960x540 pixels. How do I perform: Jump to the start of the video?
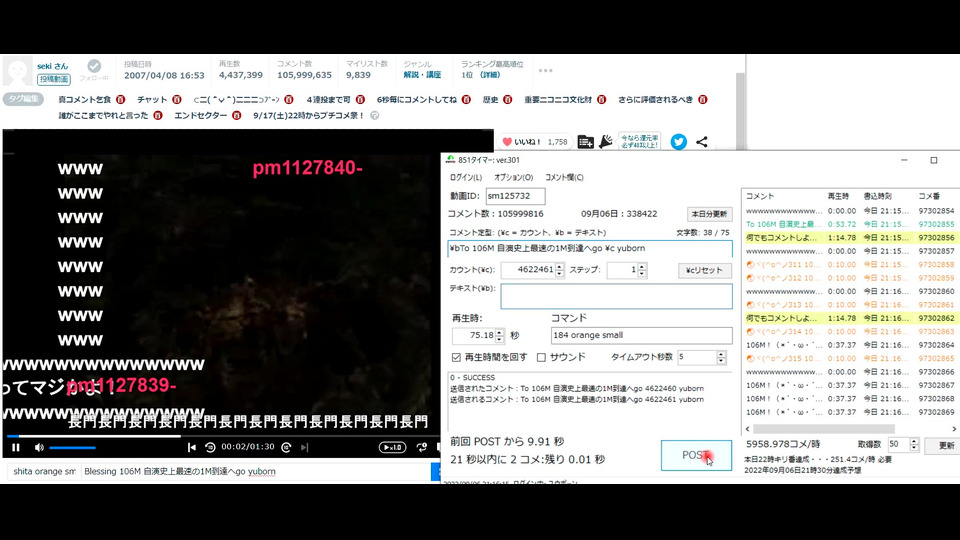tap(192, 447)
